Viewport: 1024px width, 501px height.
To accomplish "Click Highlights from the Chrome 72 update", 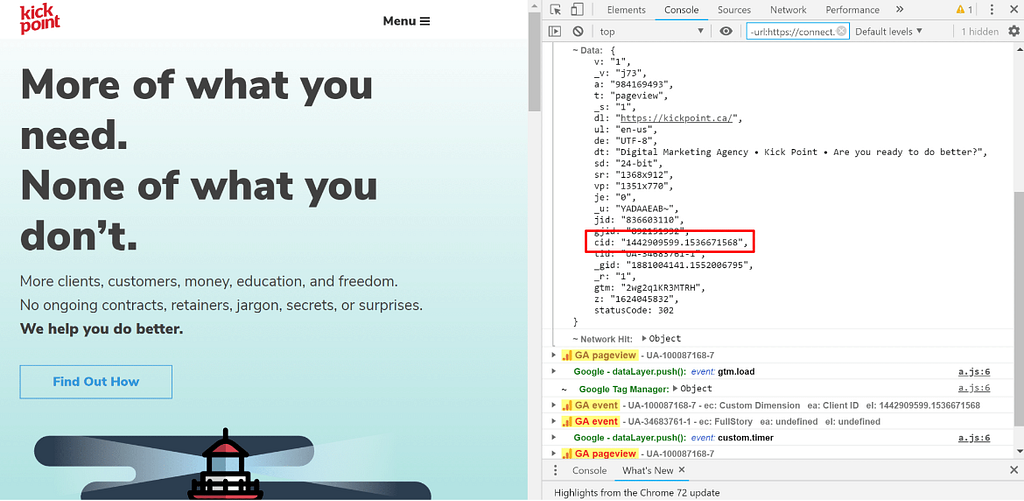I will click(x=637, y=493).
